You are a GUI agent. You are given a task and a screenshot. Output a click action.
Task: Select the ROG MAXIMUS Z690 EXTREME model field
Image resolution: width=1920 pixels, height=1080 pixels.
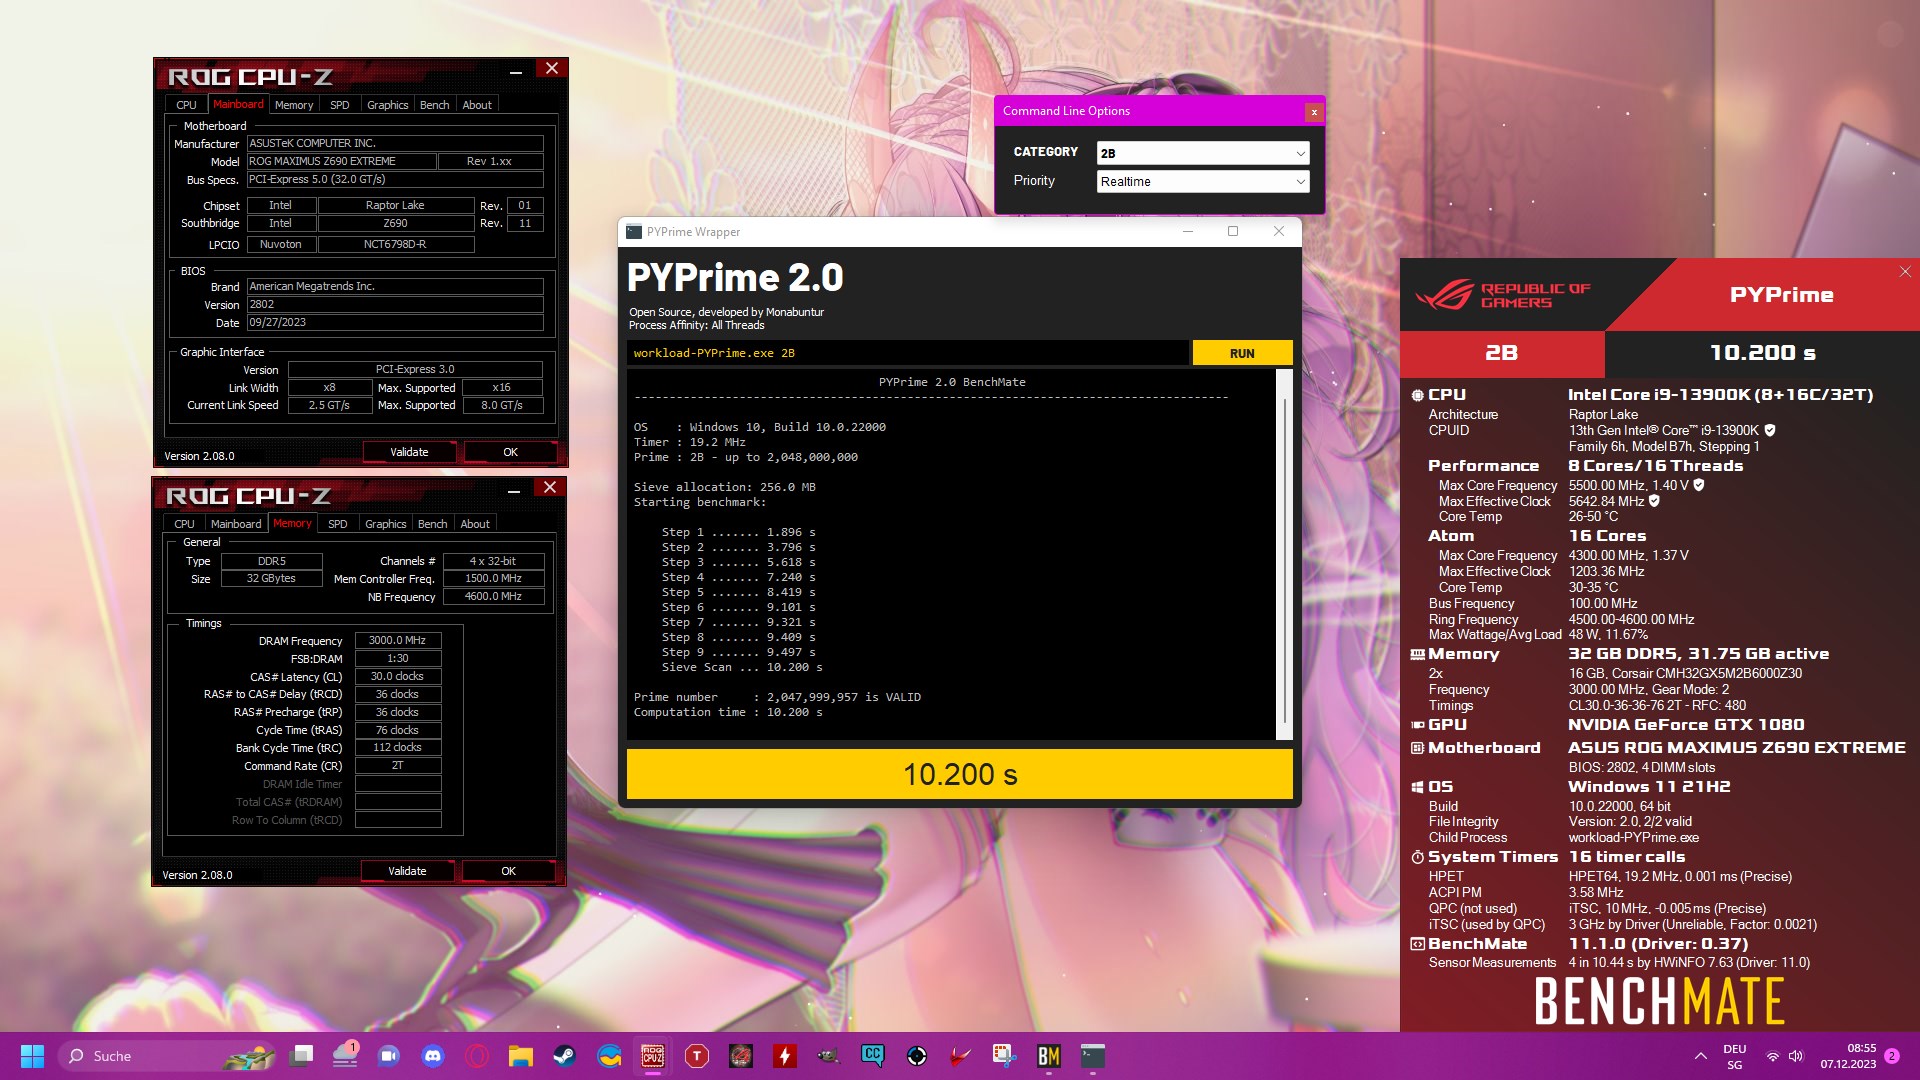click(341, 161)
